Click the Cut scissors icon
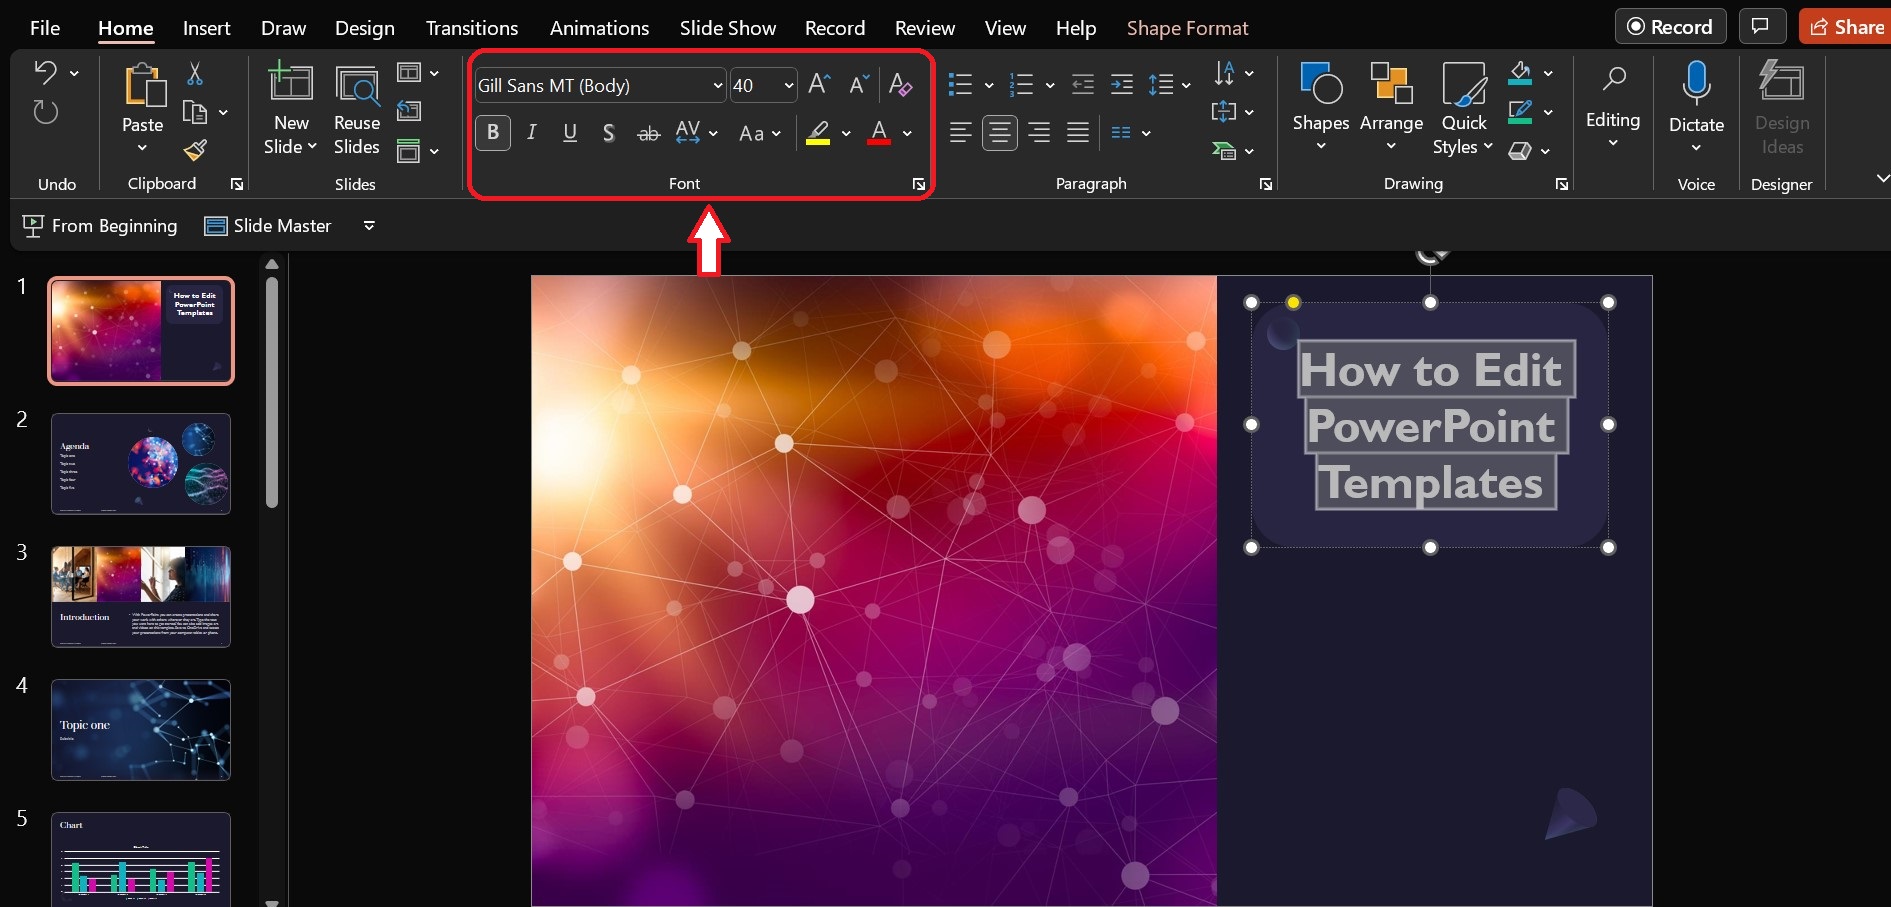Screen dimensions: 1891x907 pos(195,74)
